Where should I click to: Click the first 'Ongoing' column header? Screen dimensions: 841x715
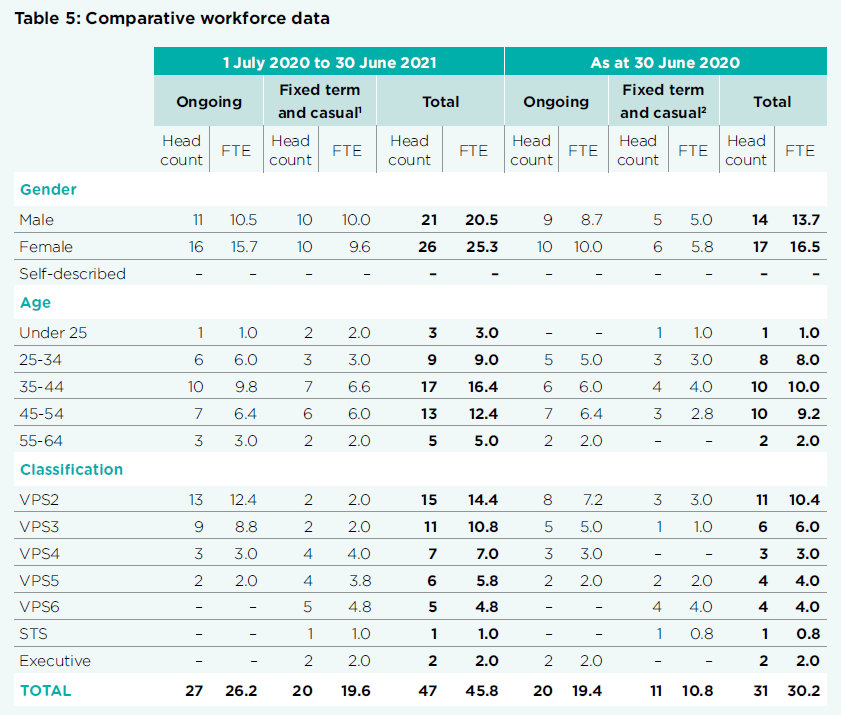tap(209, 102)
